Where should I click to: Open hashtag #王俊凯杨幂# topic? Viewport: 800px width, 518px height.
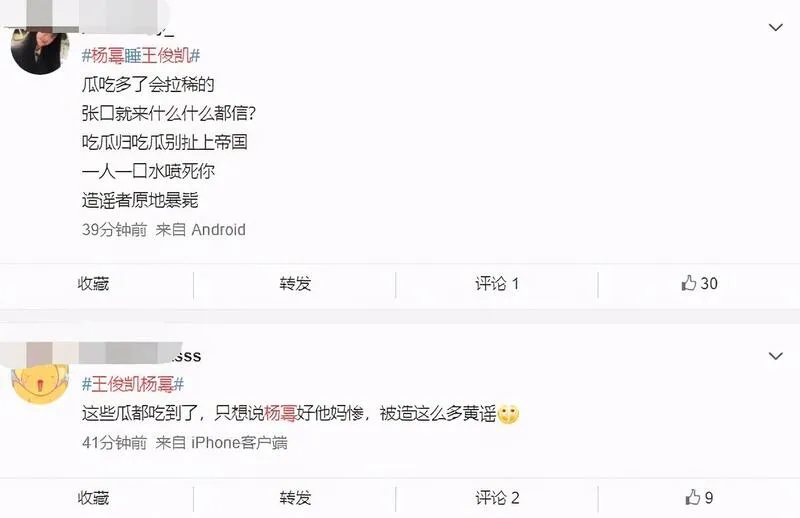133,384
